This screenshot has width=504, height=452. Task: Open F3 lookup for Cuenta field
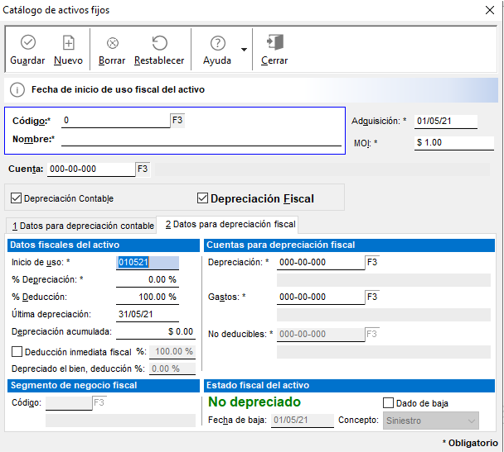(142, 169)
